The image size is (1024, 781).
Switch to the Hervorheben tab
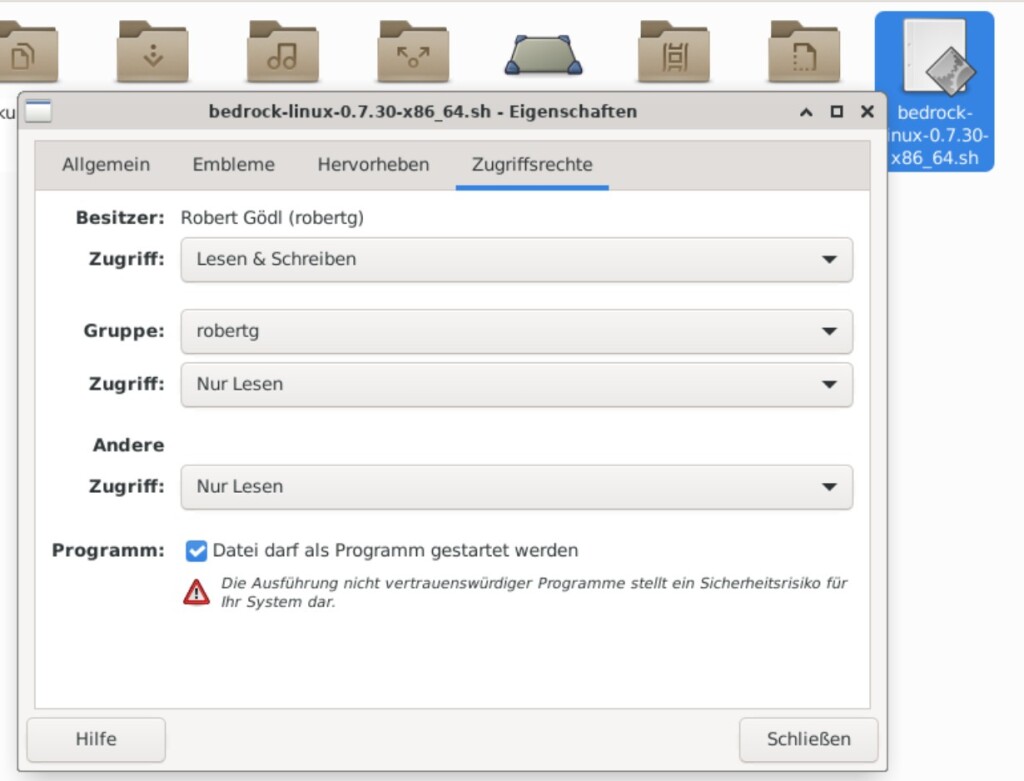pos(374,165)
